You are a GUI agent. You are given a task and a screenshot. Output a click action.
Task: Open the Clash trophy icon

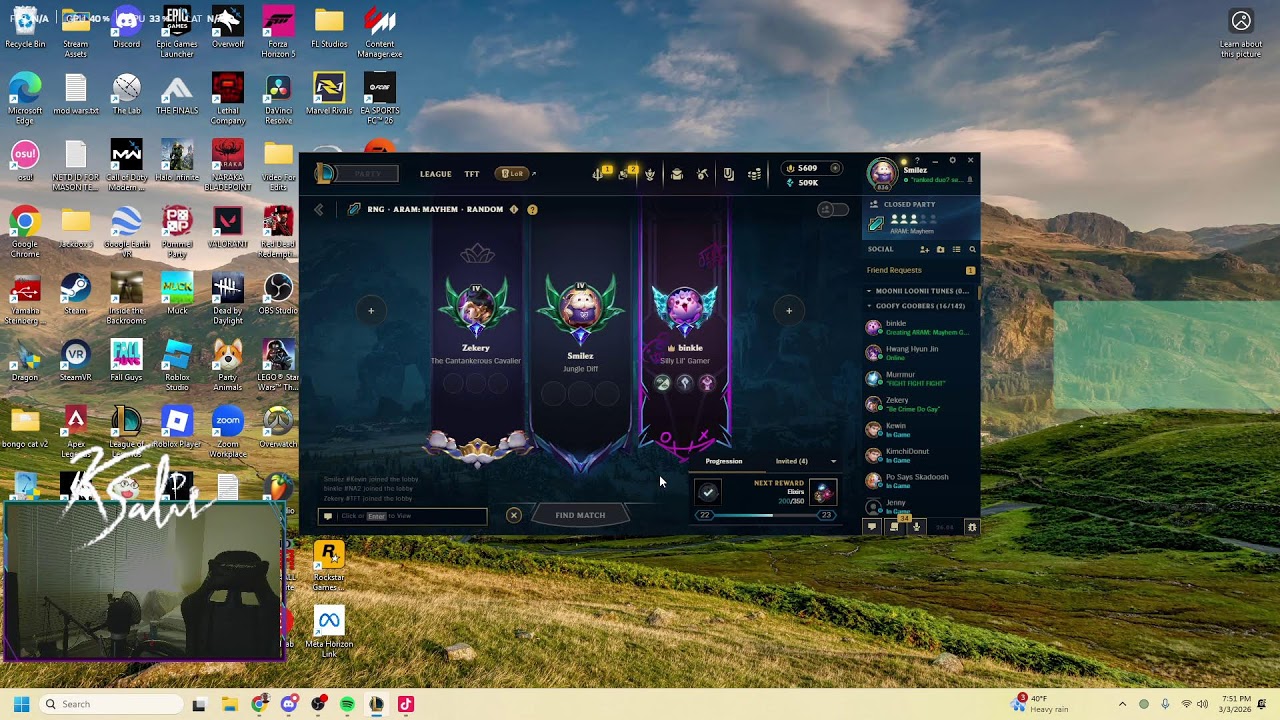(650, 174)
